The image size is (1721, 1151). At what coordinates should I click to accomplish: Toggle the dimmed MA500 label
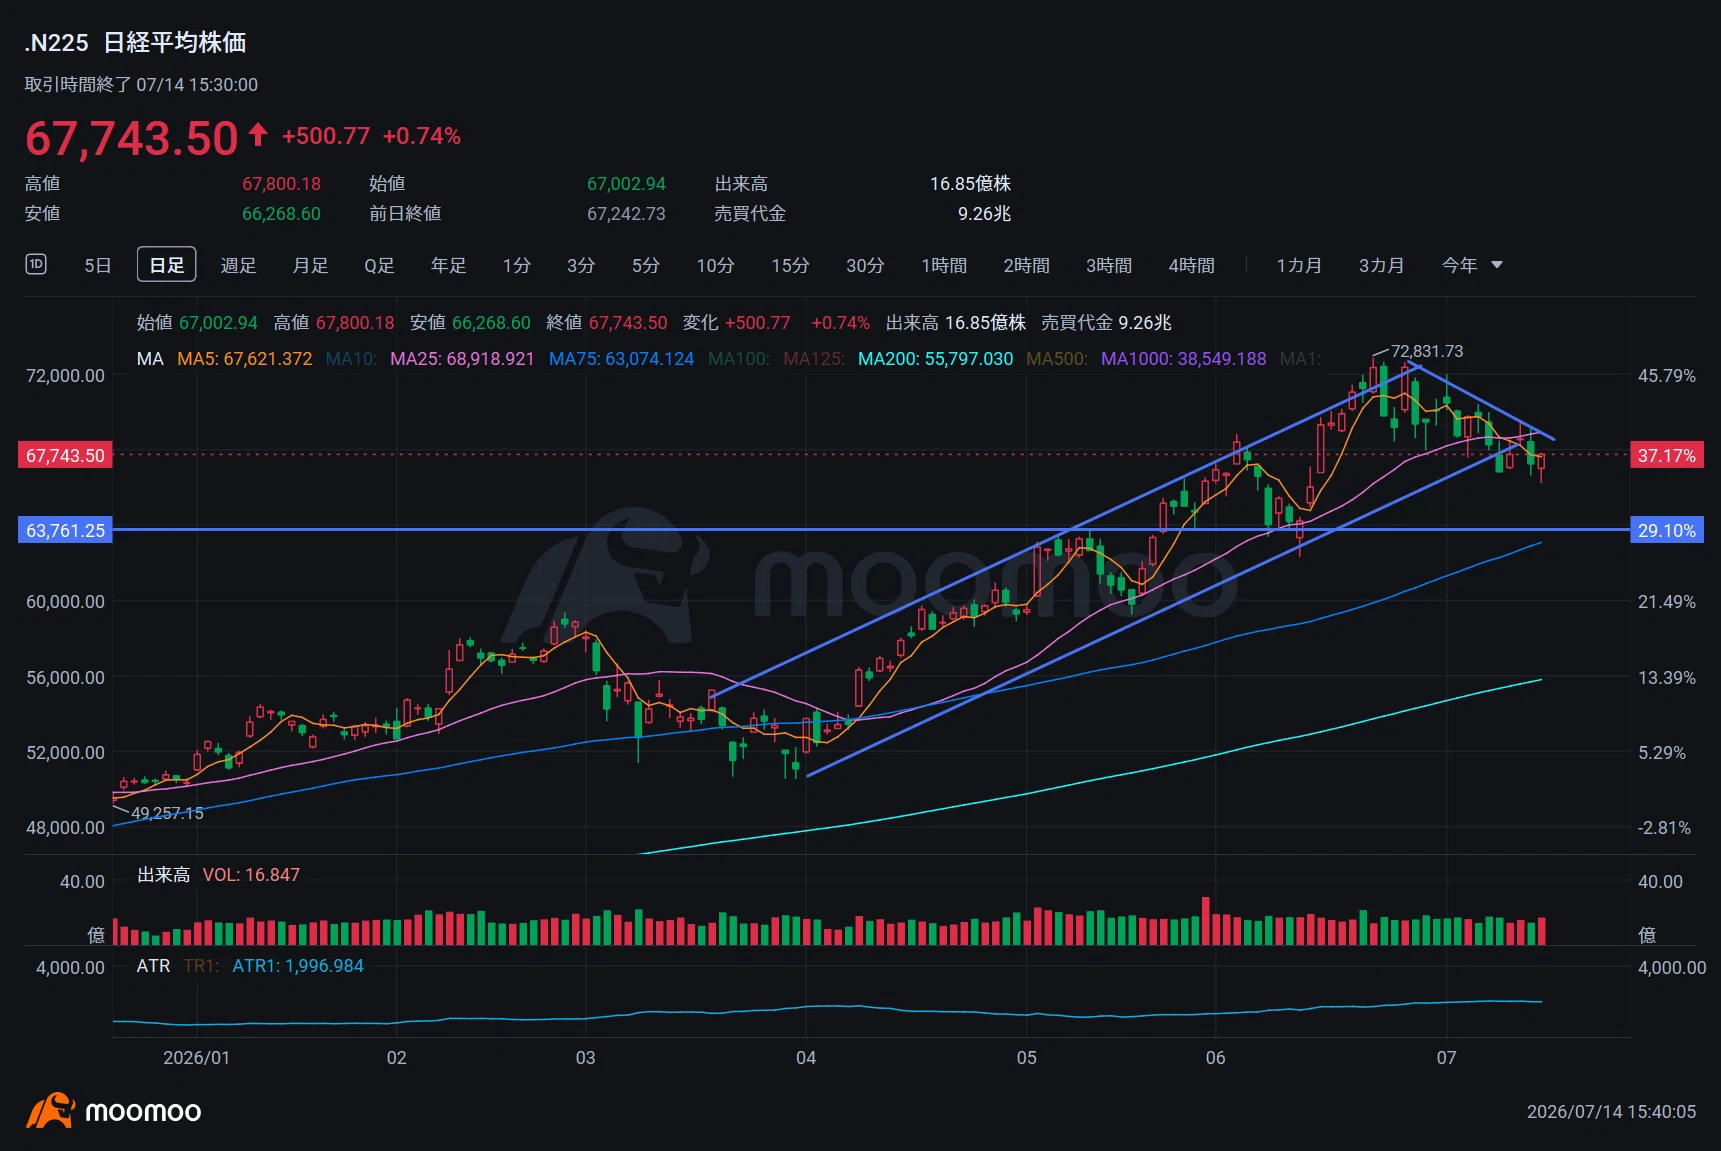[x=1057, y=359]
